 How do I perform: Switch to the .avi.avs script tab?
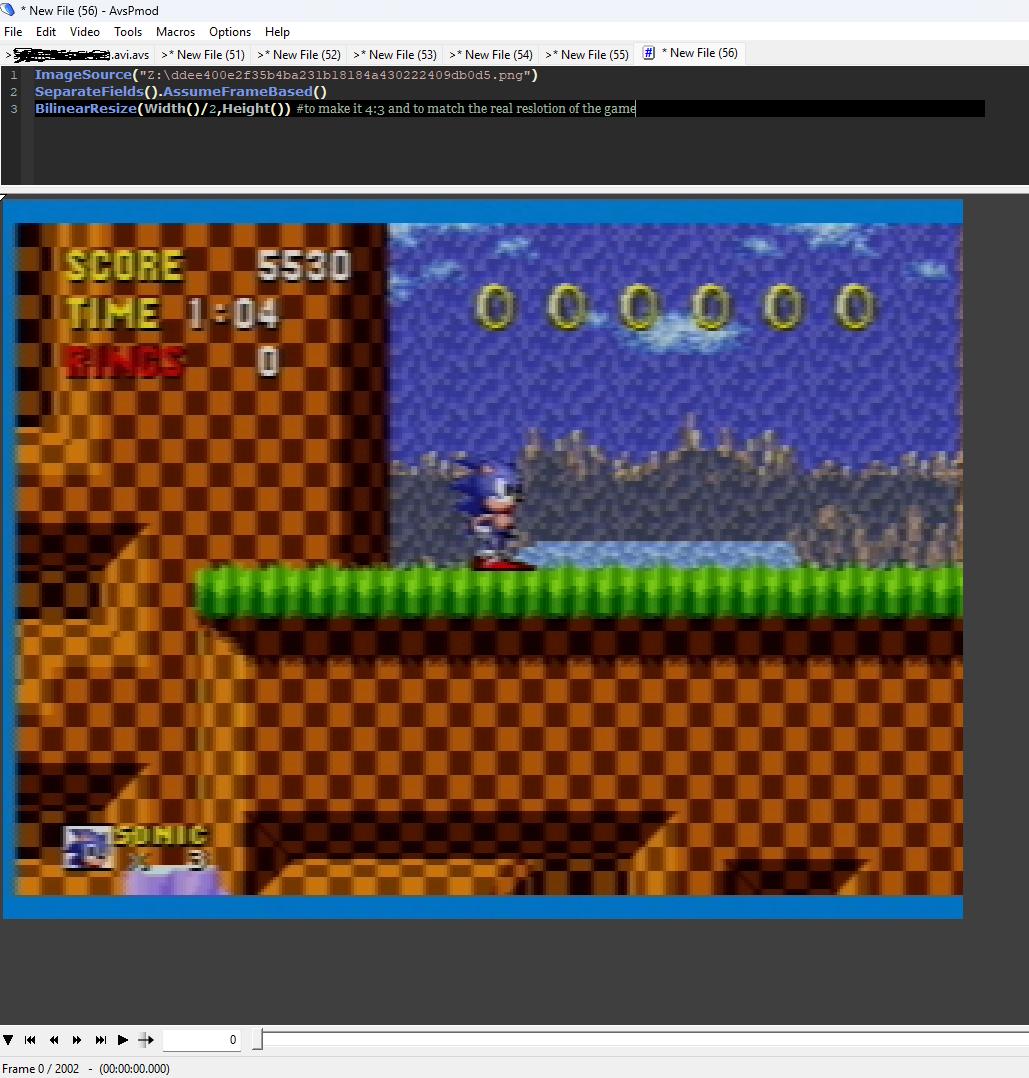click(x=80, y=55)
